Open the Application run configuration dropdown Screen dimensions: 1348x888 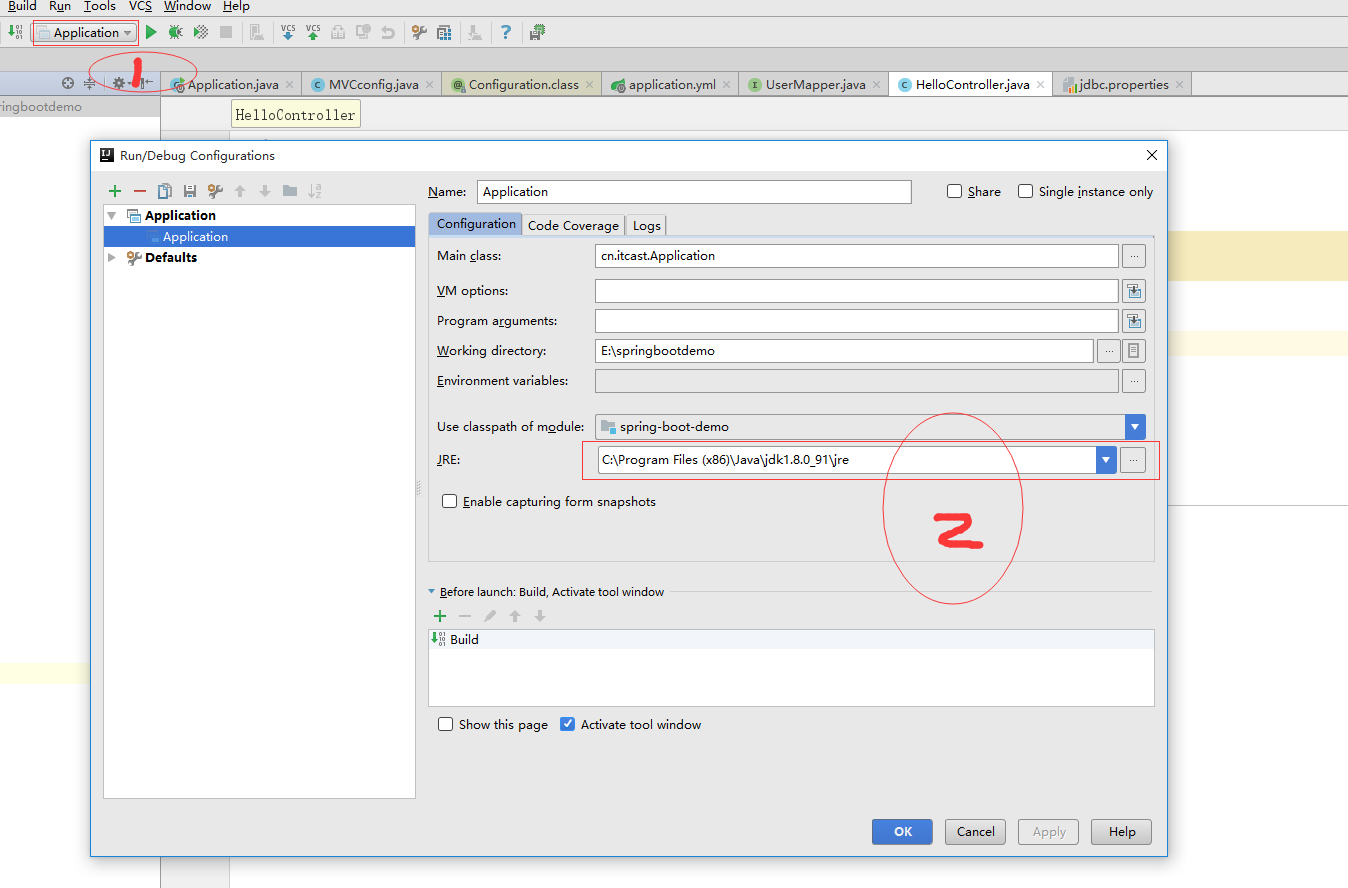click(x=86, y=32)
